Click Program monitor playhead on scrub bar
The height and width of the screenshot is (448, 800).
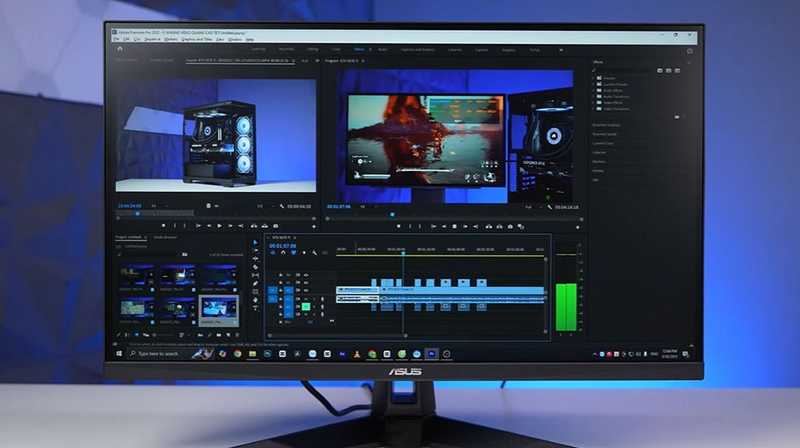coord(392,215)
